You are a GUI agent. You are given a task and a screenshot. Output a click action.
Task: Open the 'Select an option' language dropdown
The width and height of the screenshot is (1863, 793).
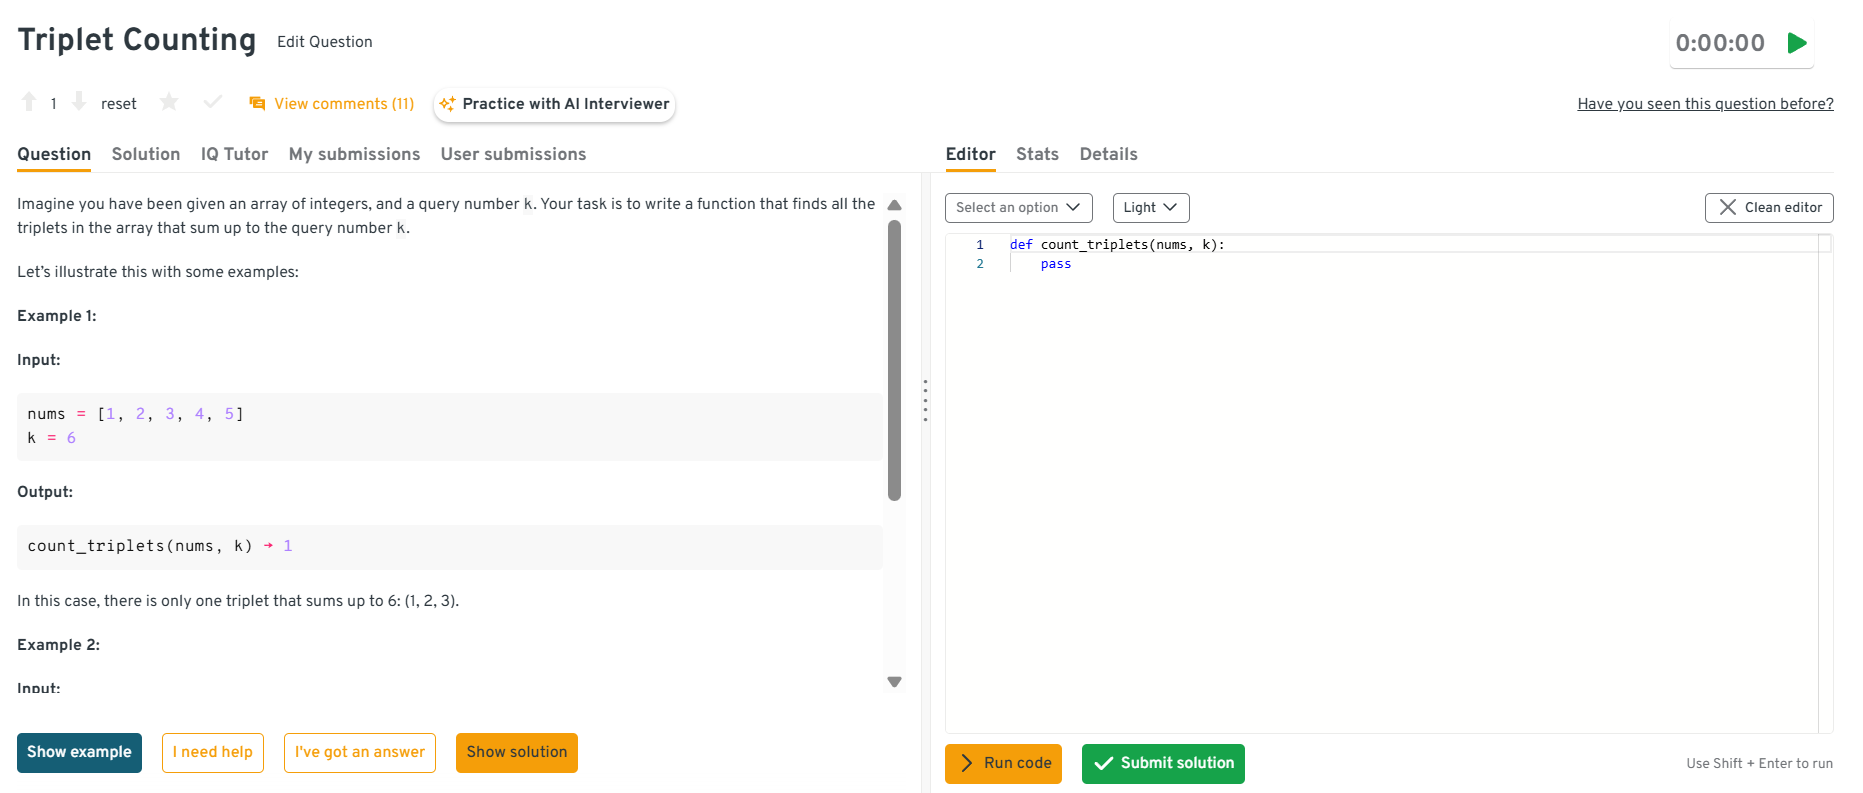click(x=1018, y=208)
